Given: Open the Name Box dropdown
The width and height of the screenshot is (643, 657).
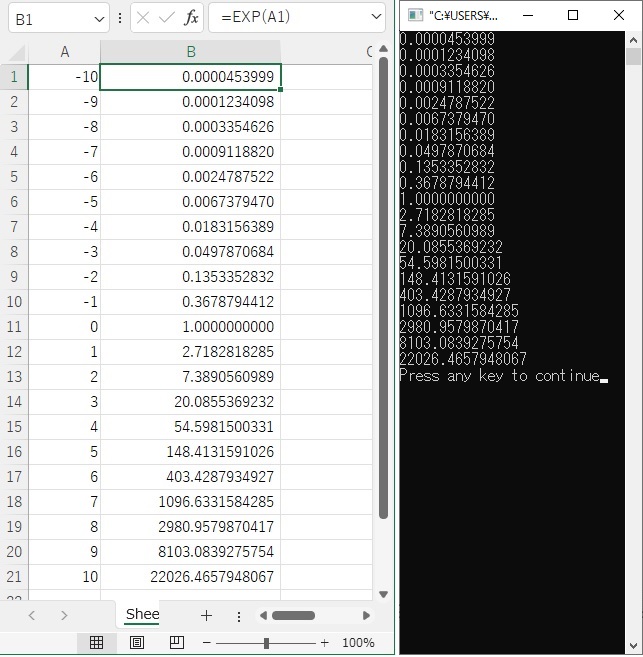Looking at the screenshot, I should [x=98, y=19].
